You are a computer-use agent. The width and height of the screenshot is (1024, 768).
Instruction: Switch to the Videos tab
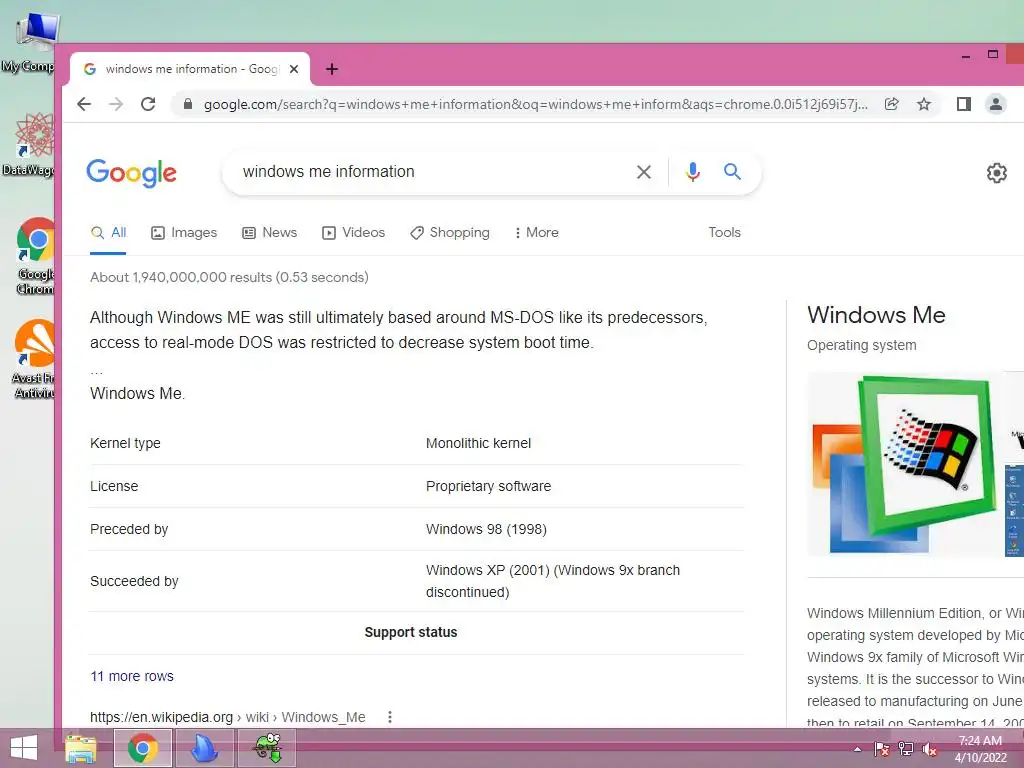click(353, 232)
